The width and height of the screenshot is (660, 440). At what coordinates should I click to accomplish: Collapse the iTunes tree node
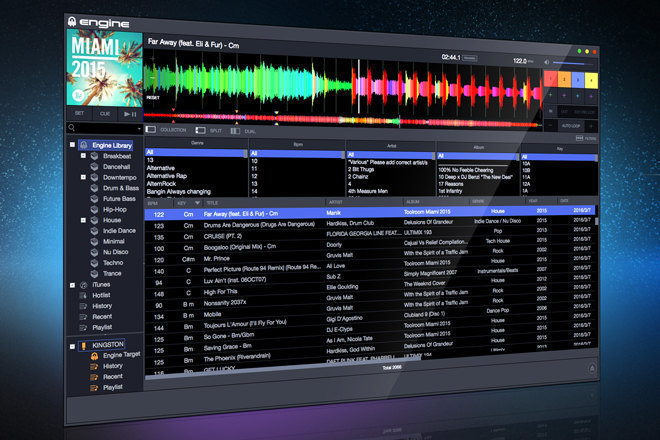(72, 285)
